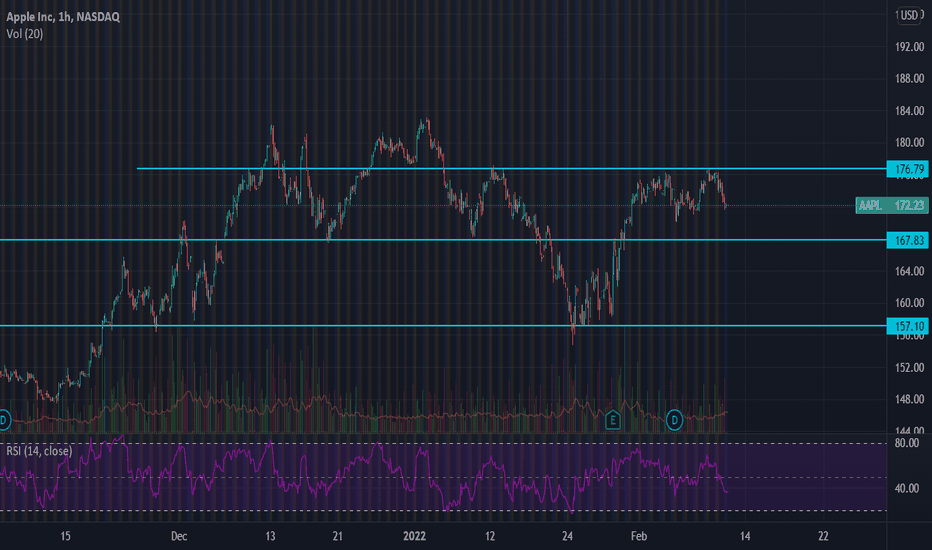
Task: Click the 157.10 horizontal line price tag
Action: tap(908, 326)
